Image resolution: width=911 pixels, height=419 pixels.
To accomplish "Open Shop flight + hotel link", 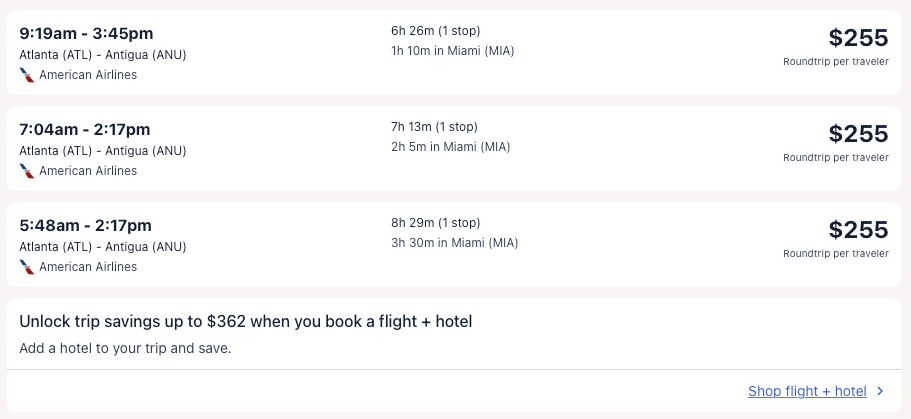I will click(806, 392).
